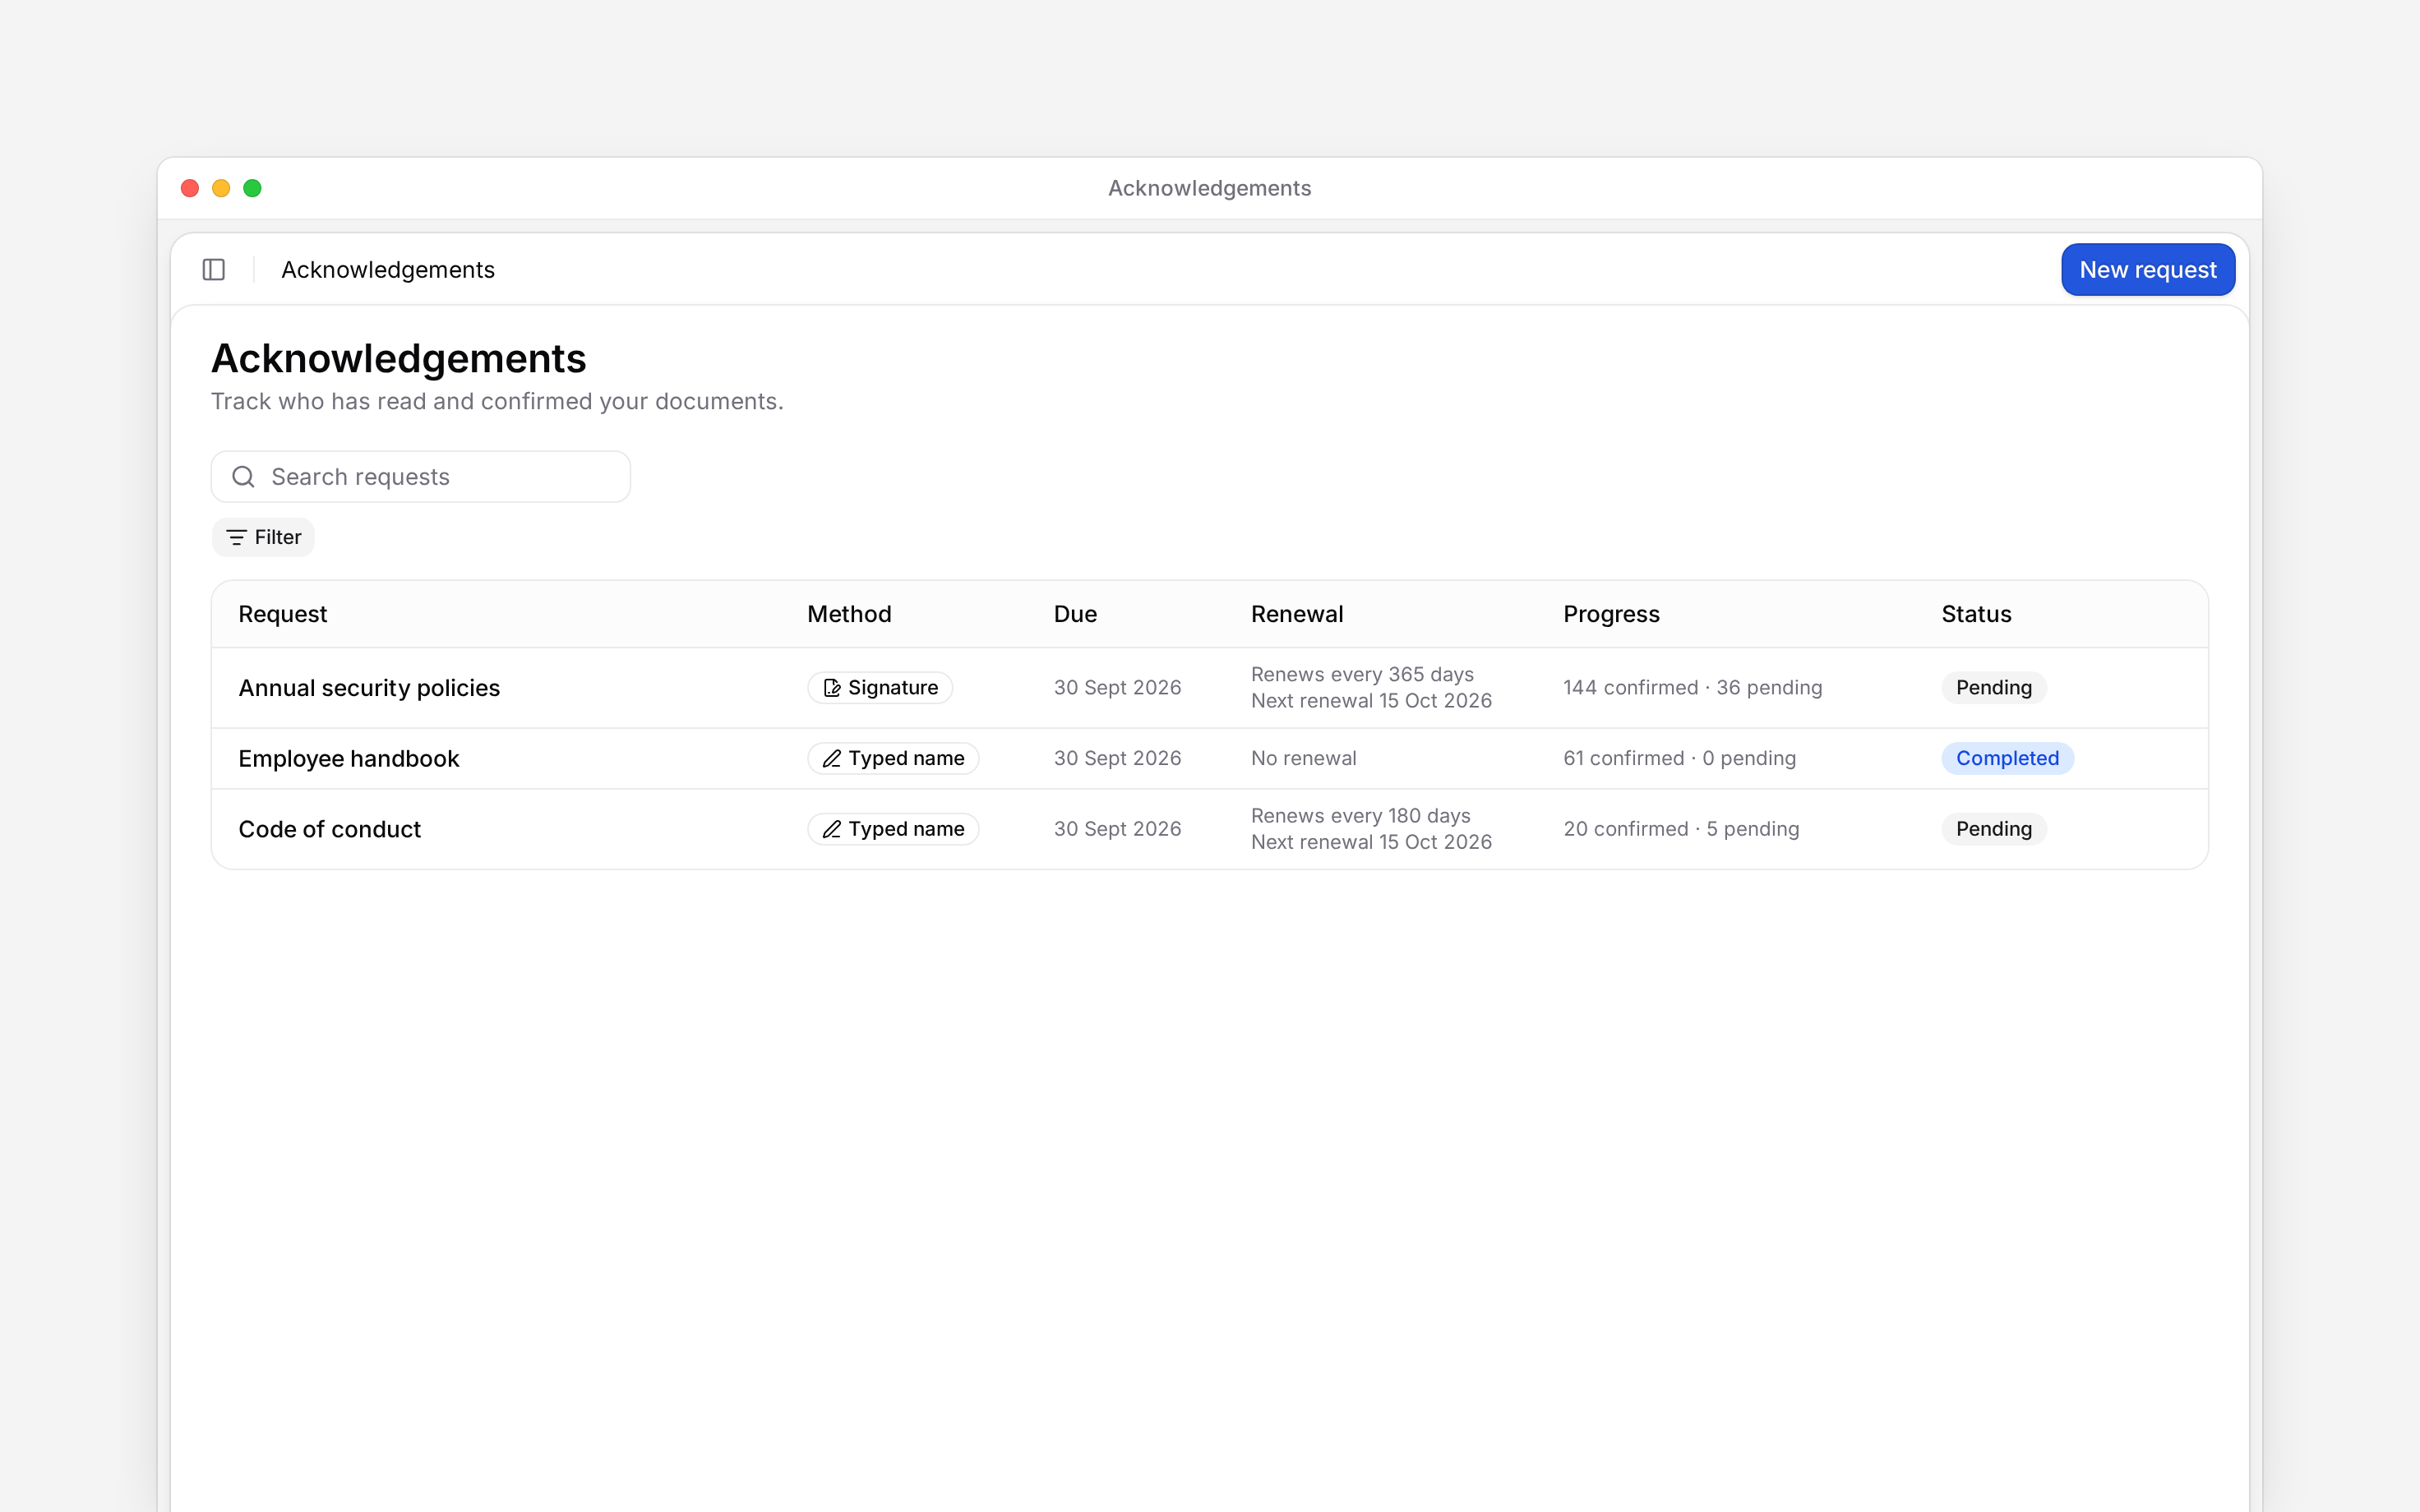Click the 'Track who has read' subtitle
Screen dimensions: 2420x1512
coord(497,402)
